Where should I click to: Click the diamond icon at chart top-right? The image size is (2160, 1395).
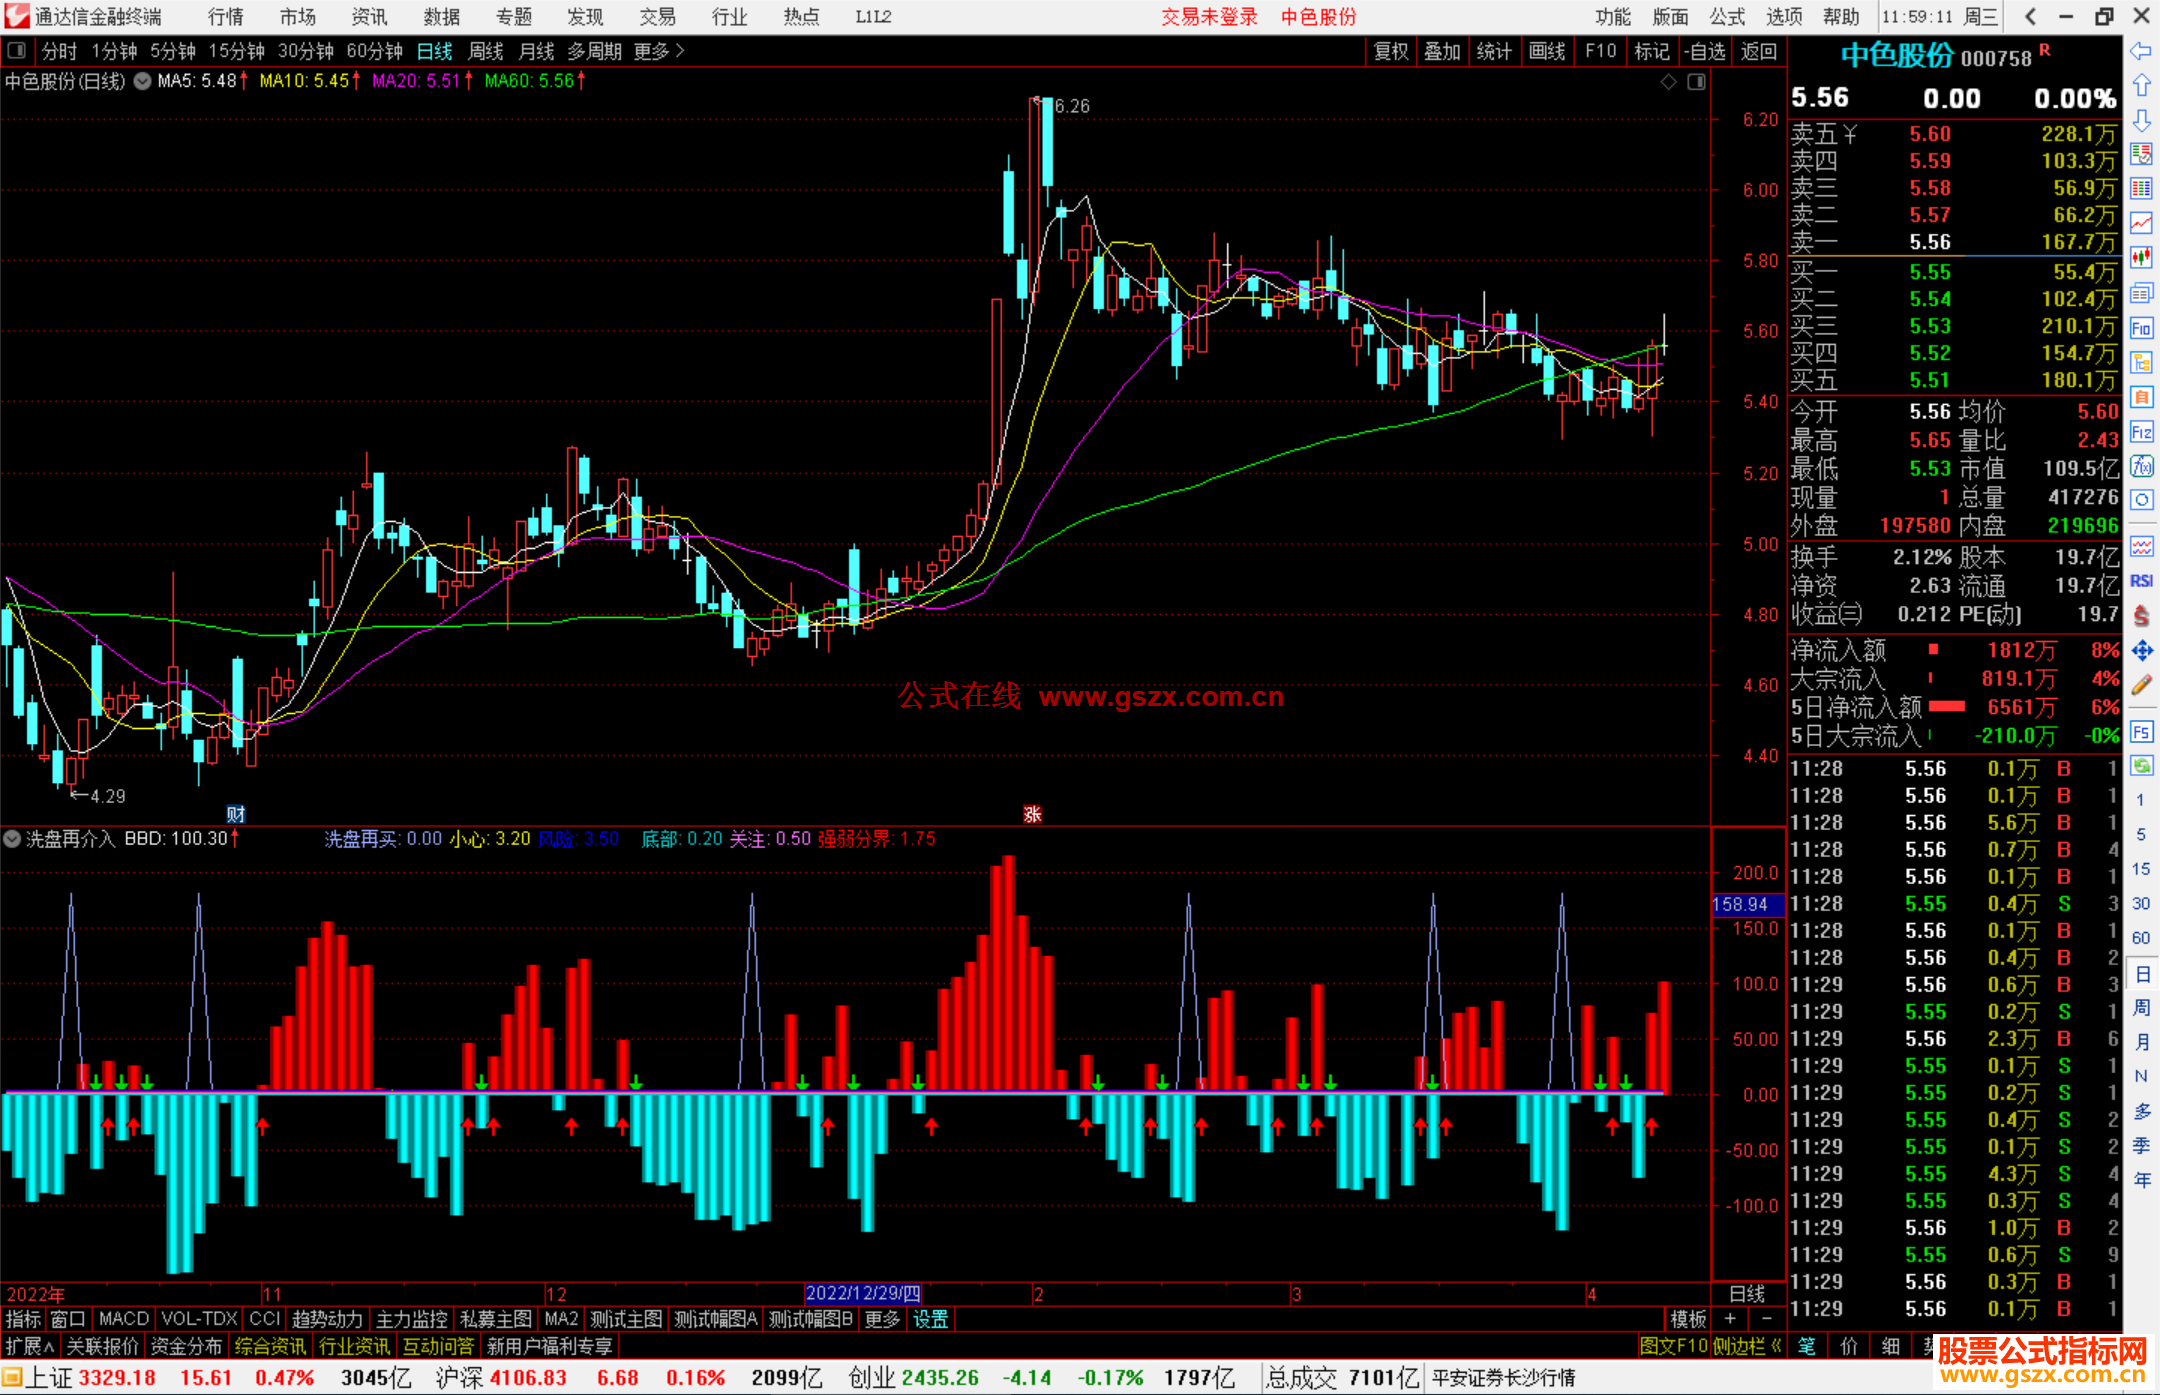click(x=1669, y=82)
